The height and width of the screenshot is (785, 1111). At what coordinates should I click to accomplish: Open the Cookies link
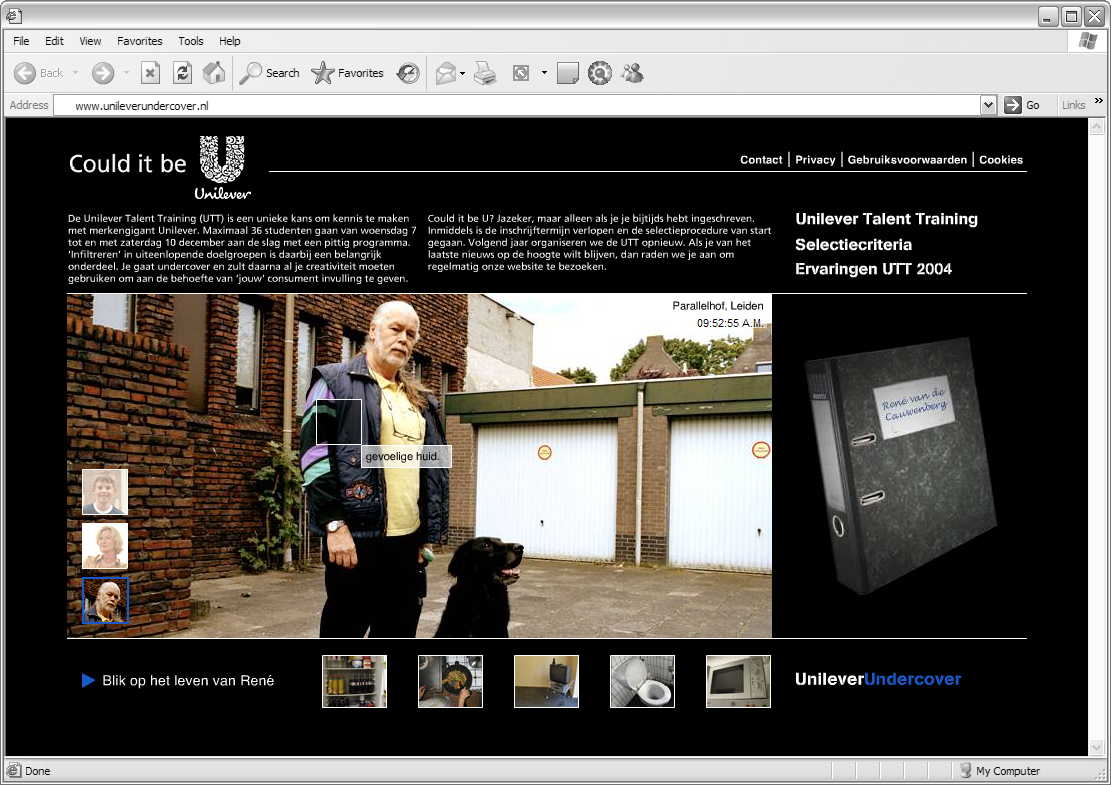click(x=1000, y=160)
